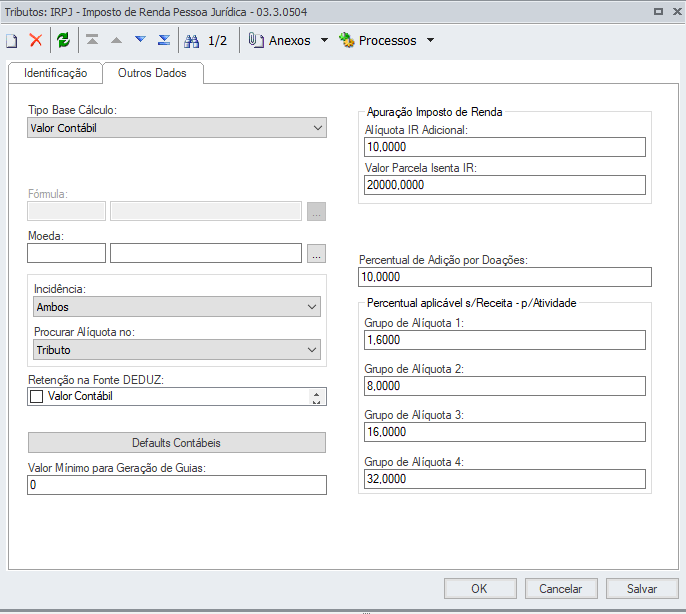Click the Processos gear icon
686x614 pixels.
click(346, 40)
